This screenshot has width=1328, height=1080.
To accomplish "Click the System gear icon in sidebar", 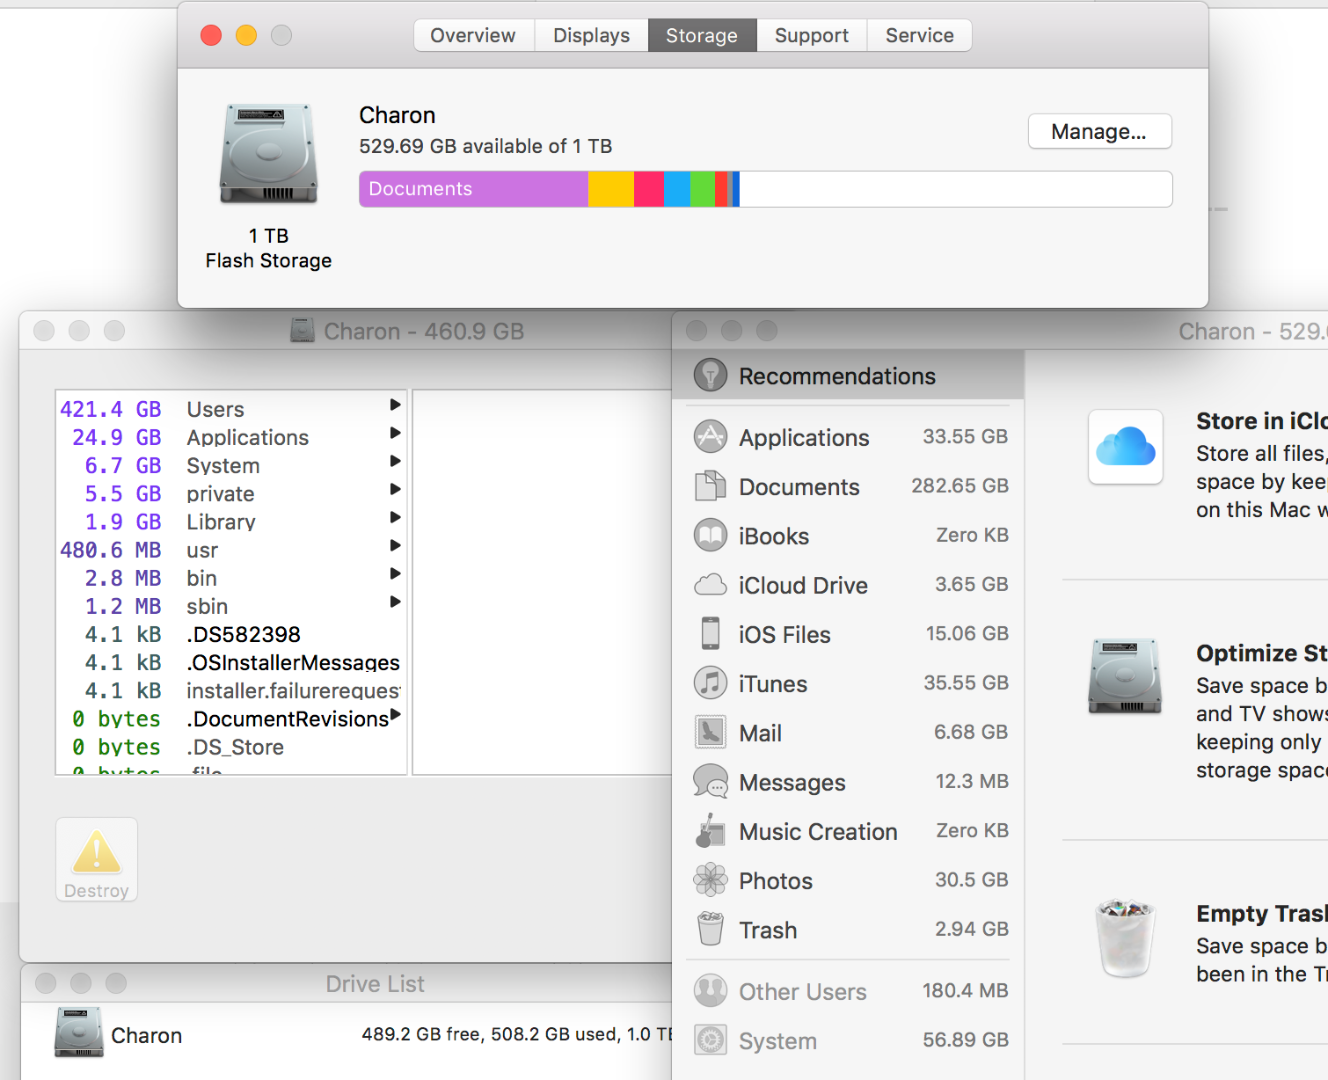I will [x=710, y=1040].
